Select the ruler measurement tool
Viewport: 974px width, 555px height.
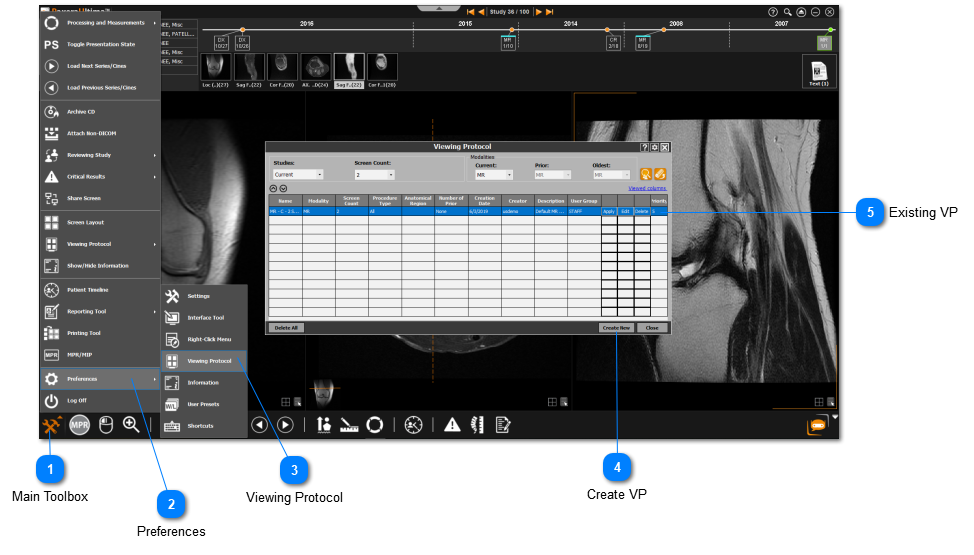(x=349, y=424)
